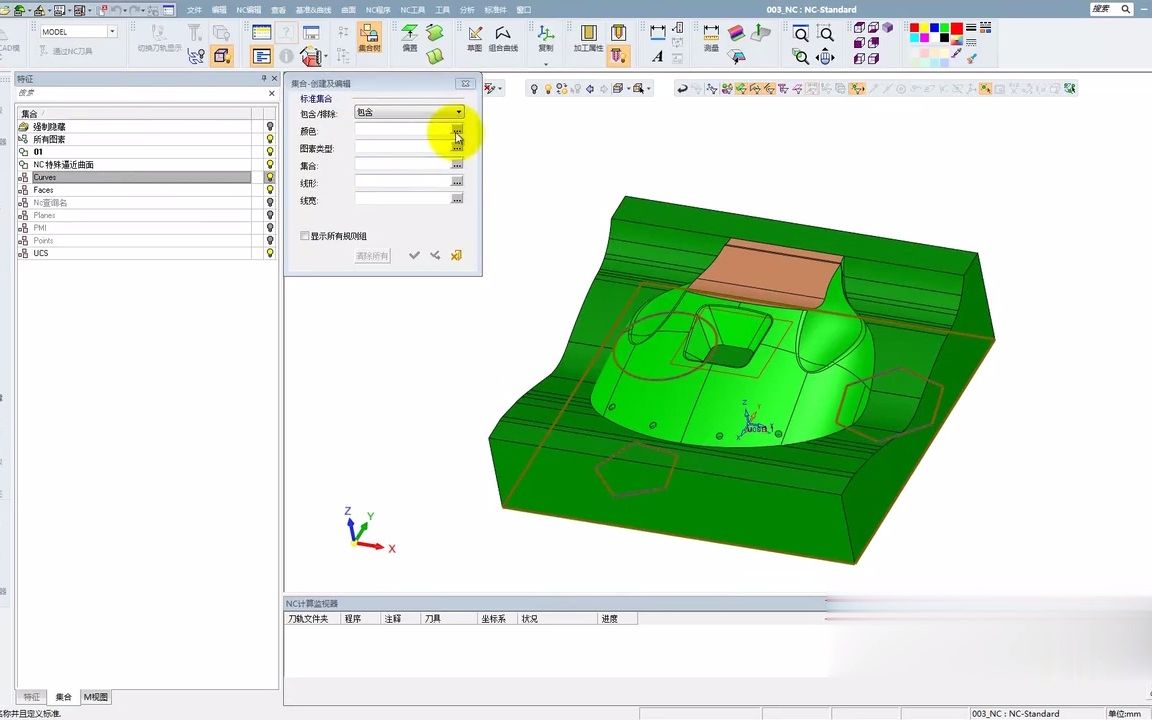Select the 偏置 (offset) tool
The height and width of the screenshot is (720, 1152).
410,38
